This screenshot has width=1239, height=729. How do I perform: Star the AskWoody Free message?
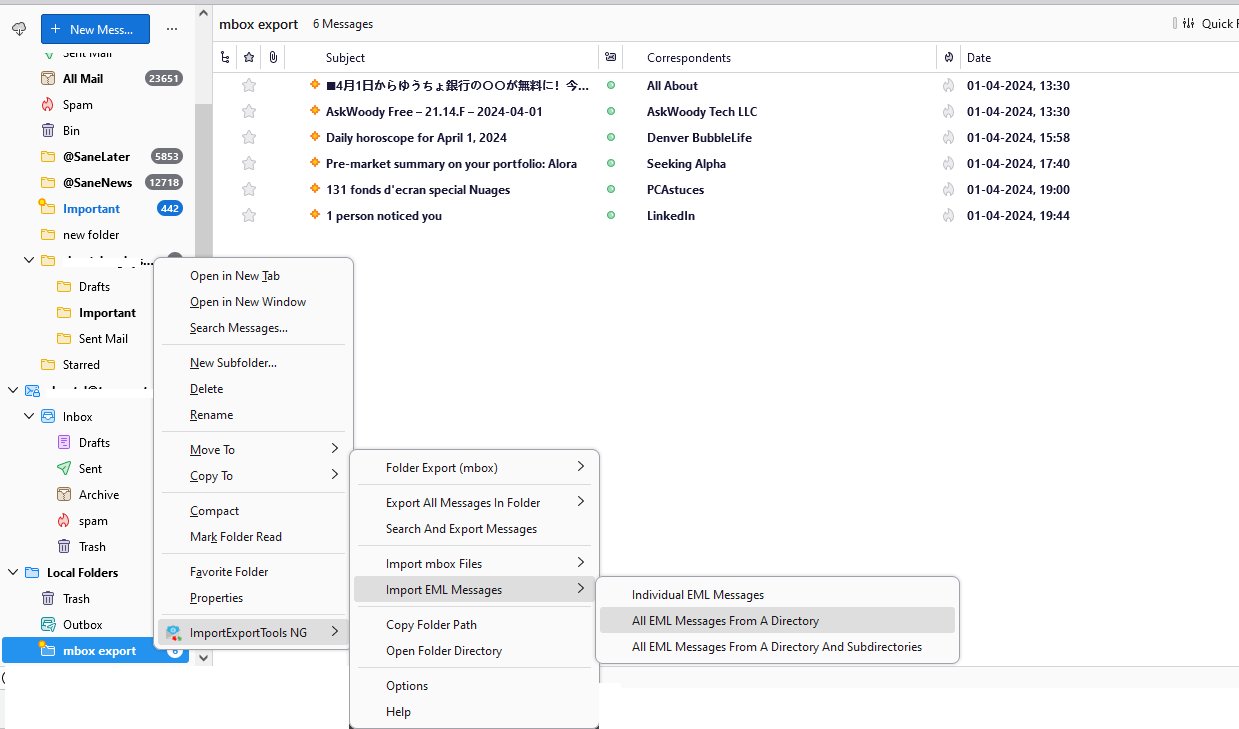coord(249,112)
